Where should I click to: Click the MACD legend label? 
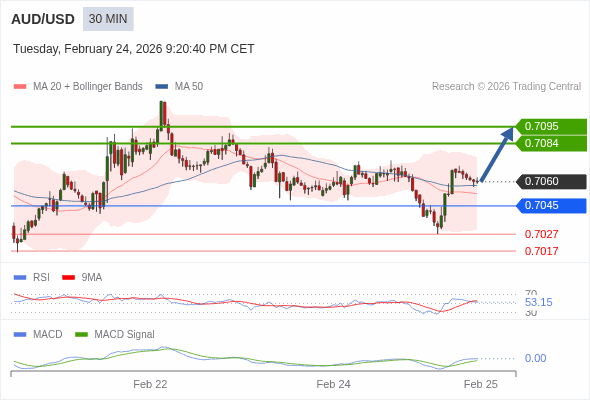[48, 335]
